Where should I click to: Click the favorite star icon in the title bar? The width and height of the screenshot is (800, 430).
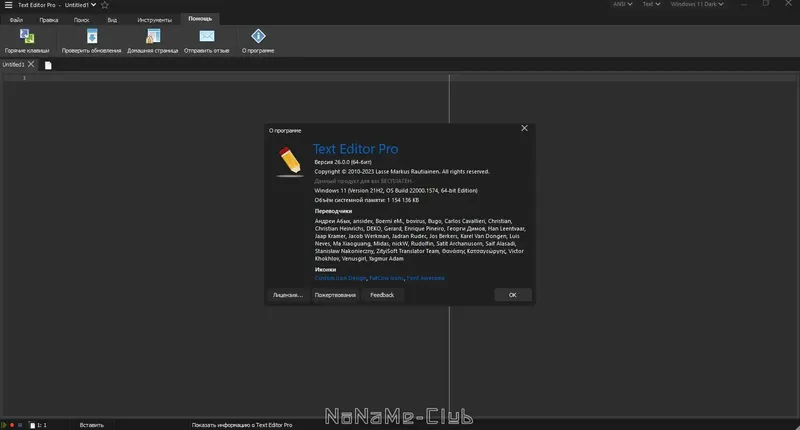[x=105, y=5]
